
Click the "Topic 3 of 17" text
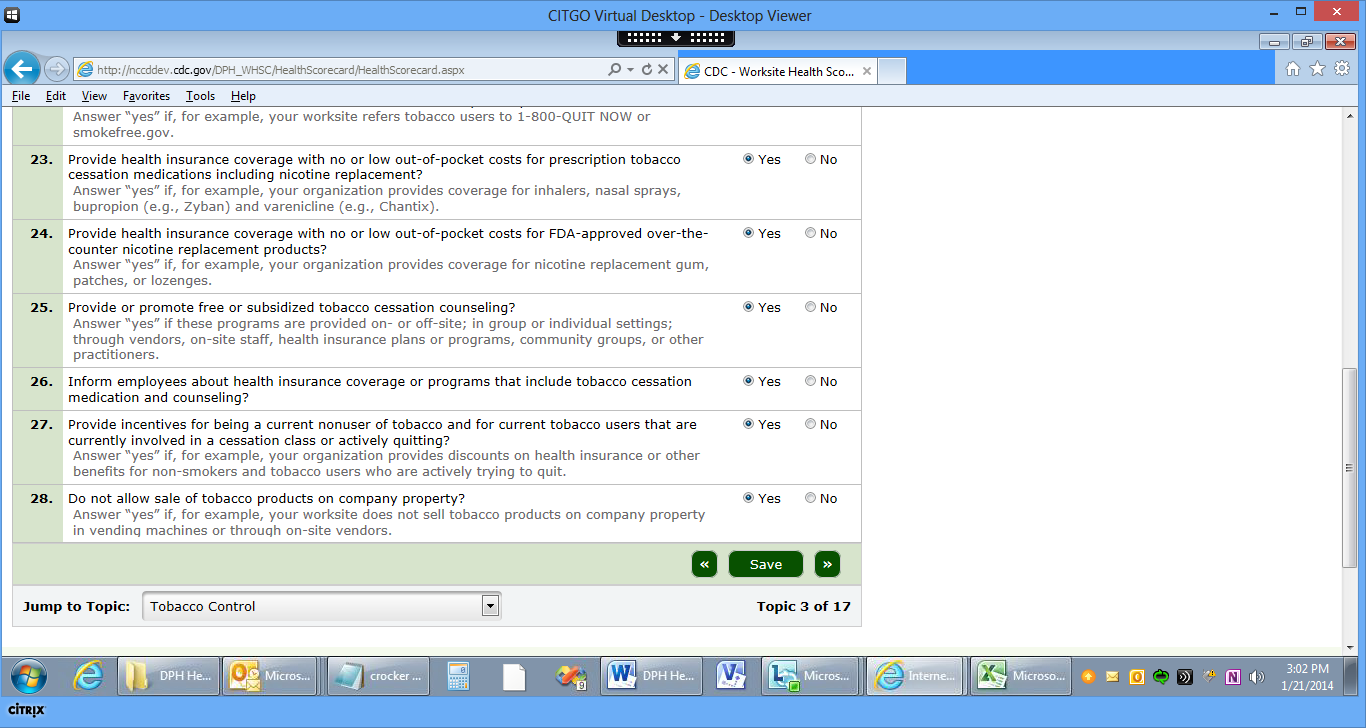(804, 606)
